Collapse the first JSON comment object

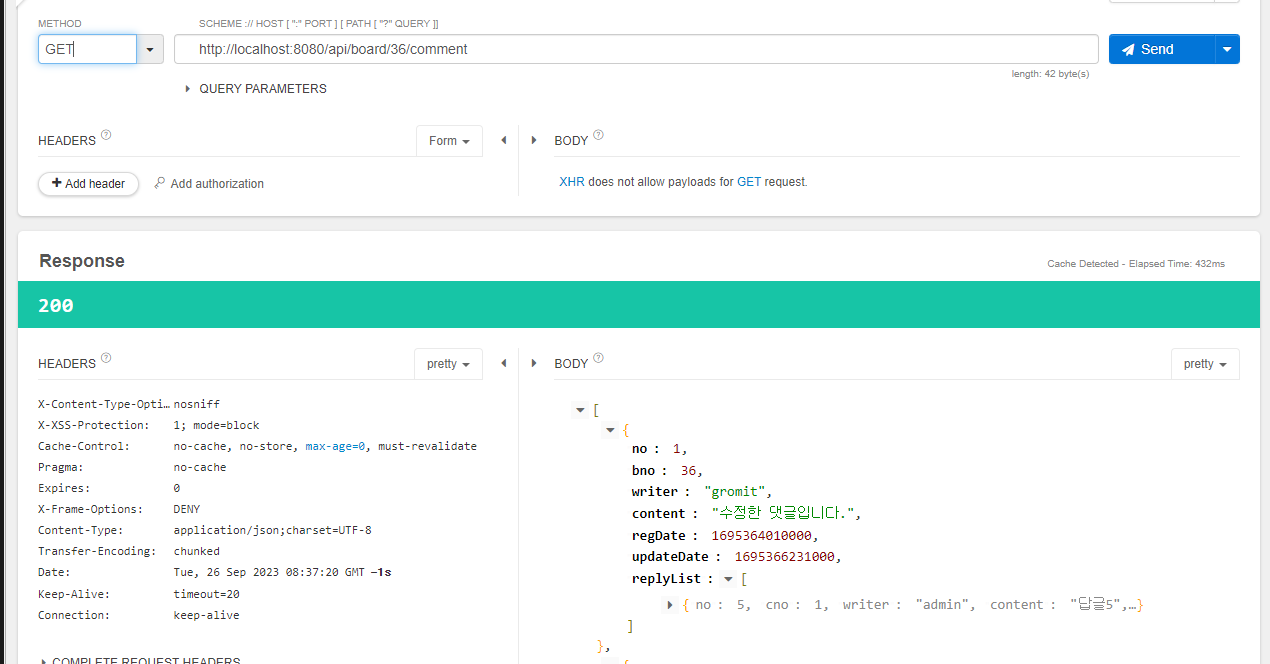coord(610,430)
